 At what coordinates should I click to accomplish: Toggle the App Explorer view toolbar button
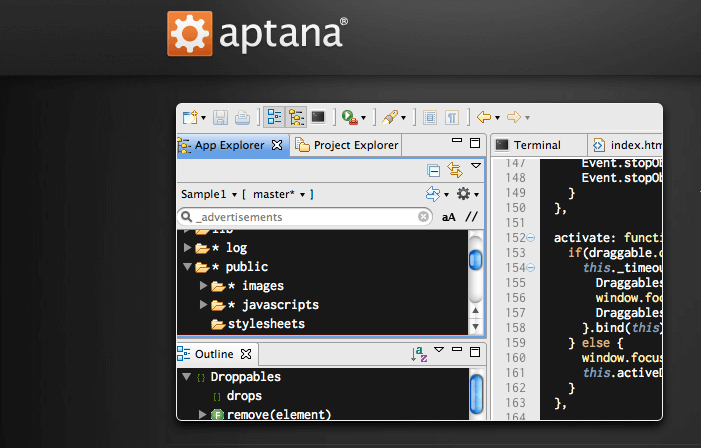click(x=274, y=118)
